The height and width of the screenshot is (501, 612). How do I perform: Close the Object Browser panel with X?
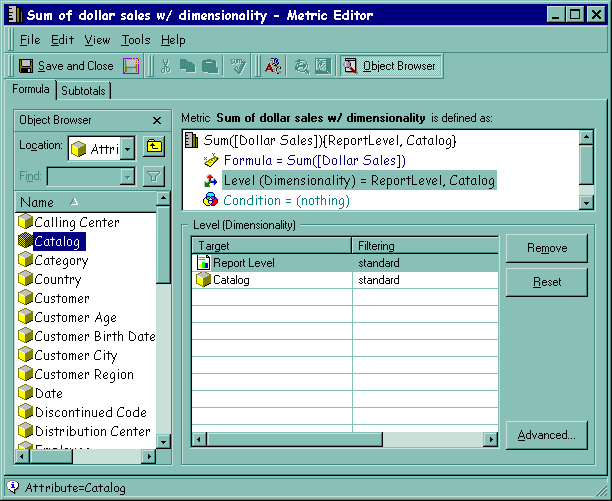coord(156,120)
